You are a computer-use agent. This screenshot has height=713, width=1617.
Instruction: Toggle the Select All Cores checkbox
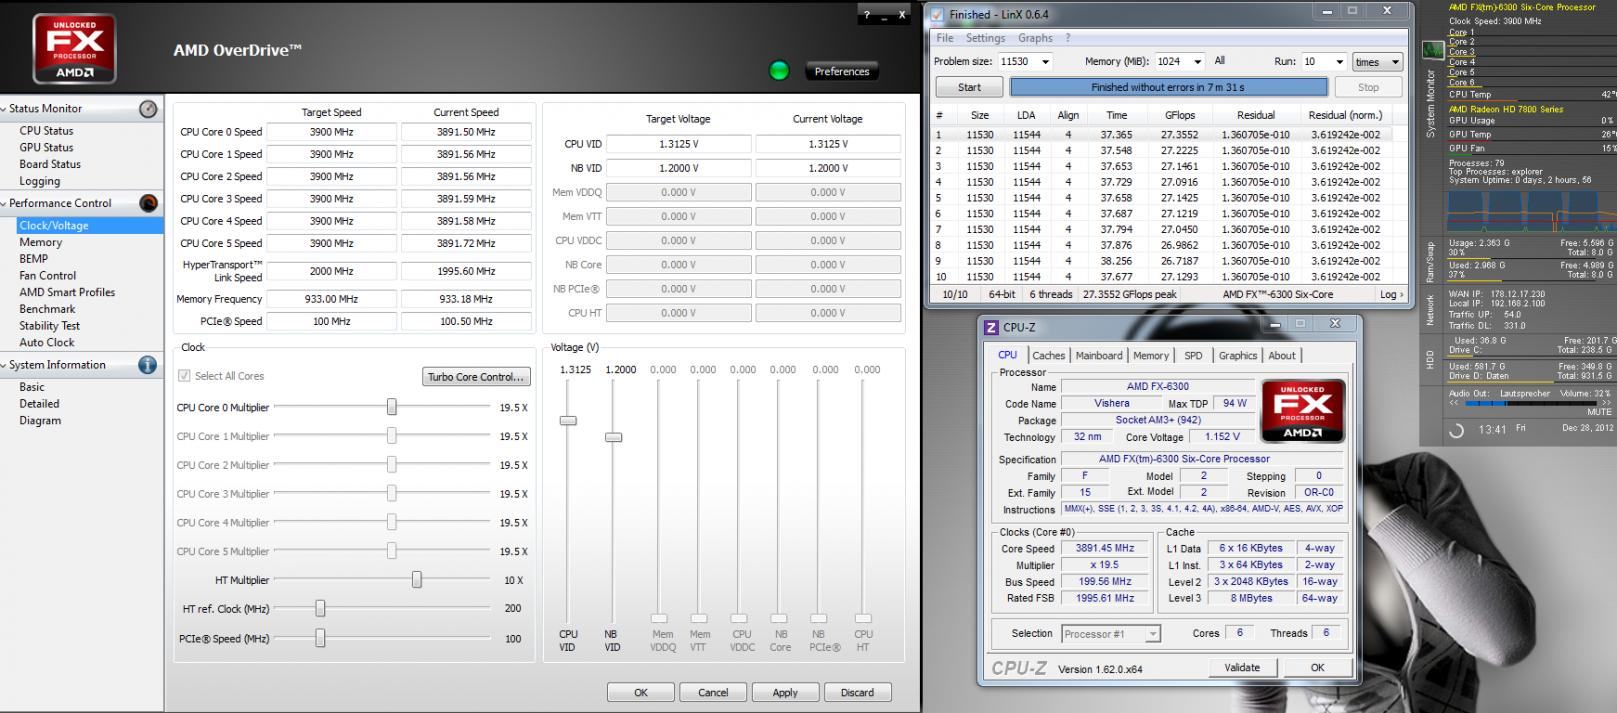[x=184, y=376]
